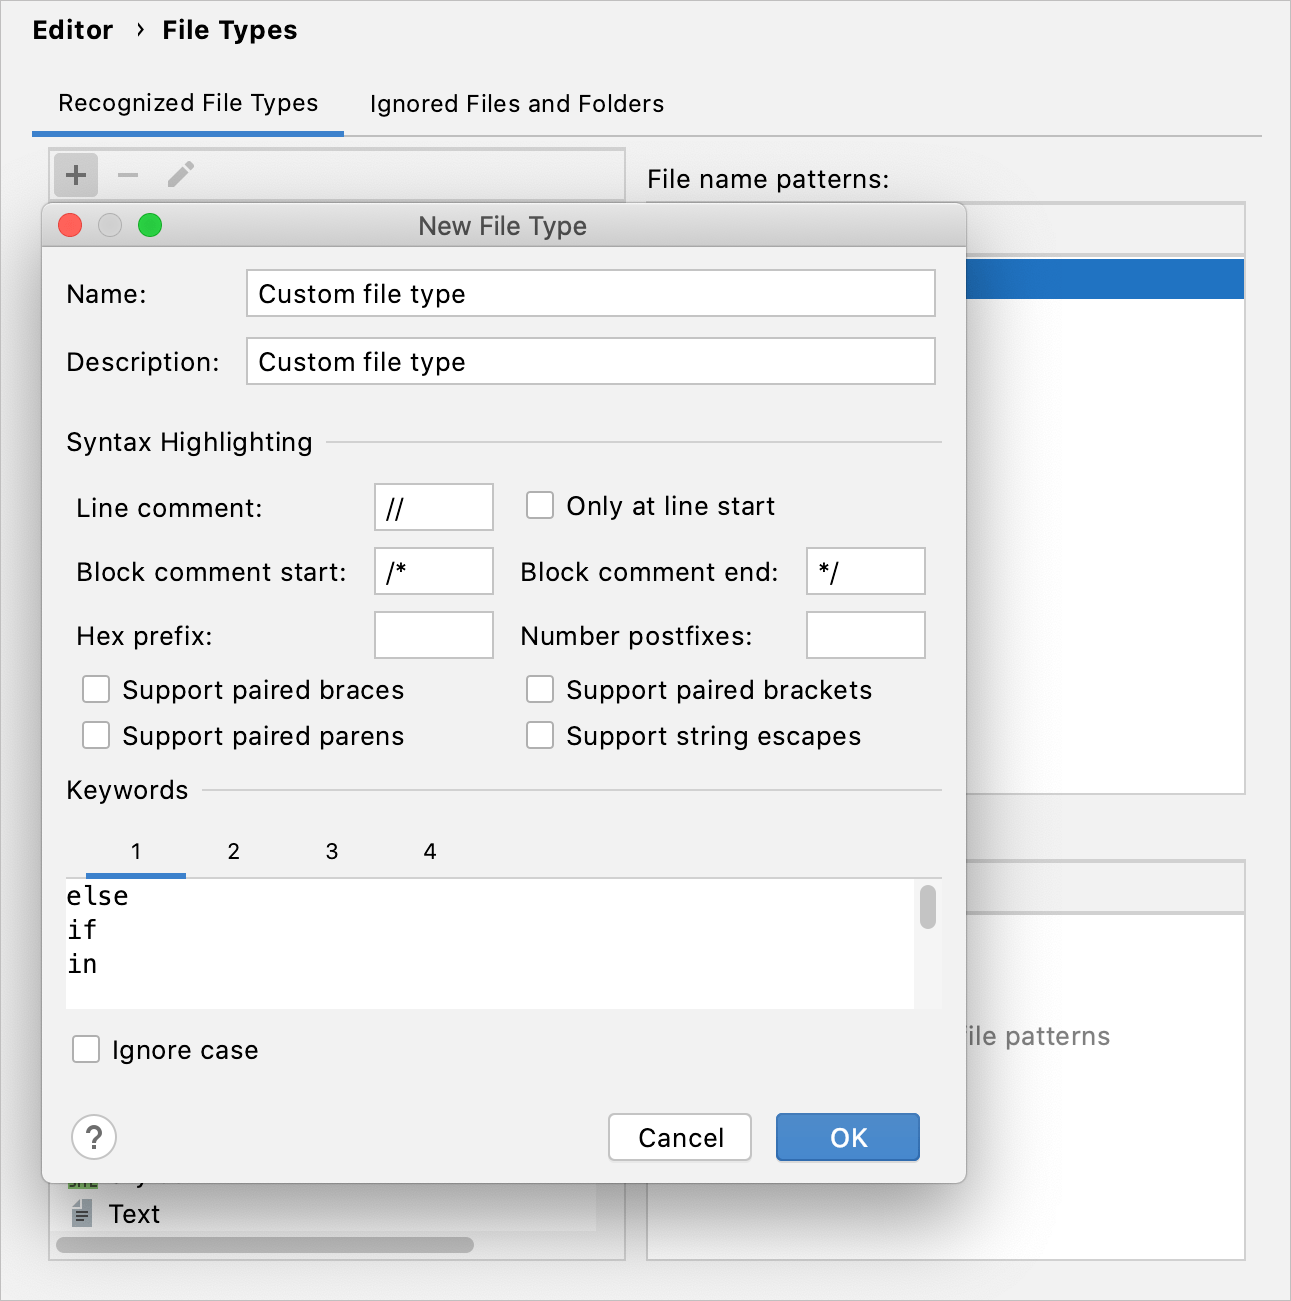Enable Support paired parens
This screenshot has height=1301, width=1291.
coord(95,735)
